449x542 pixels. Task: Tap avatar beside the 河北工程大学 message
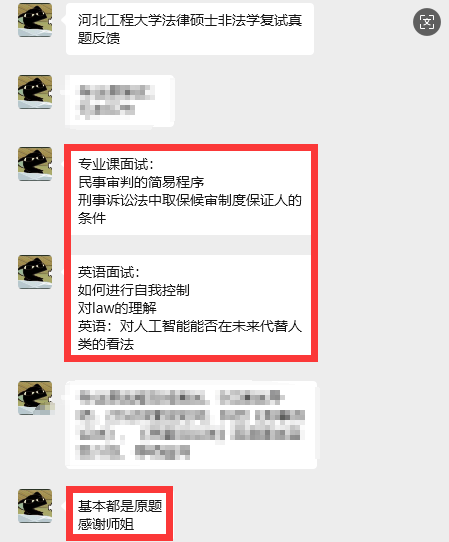[x=35, y=20]
